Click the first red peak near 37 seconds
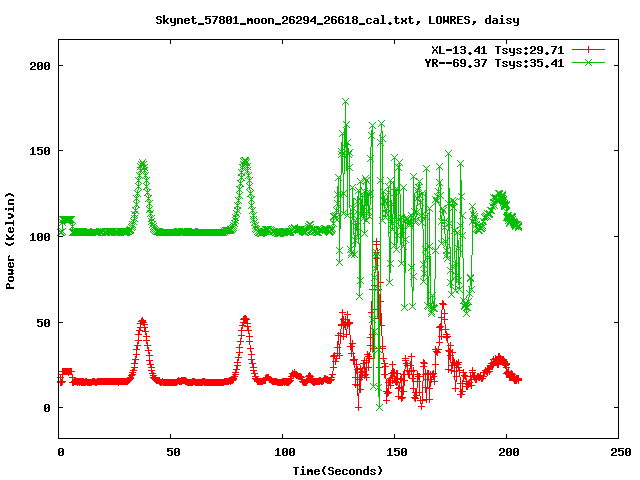The image size is (640, 480). [x=142, y=321]
